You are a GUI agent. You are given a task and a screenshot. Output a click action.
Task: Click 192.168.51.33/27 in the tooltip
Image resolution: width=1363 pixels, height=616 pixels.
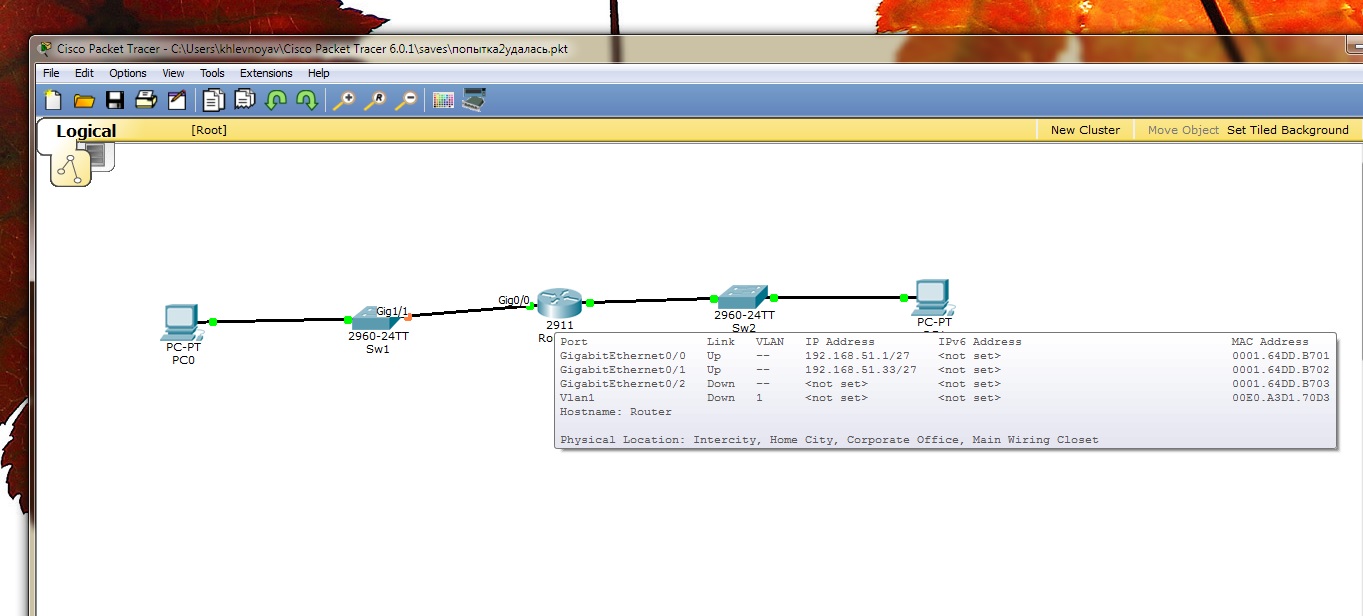(x=861, y=370)
